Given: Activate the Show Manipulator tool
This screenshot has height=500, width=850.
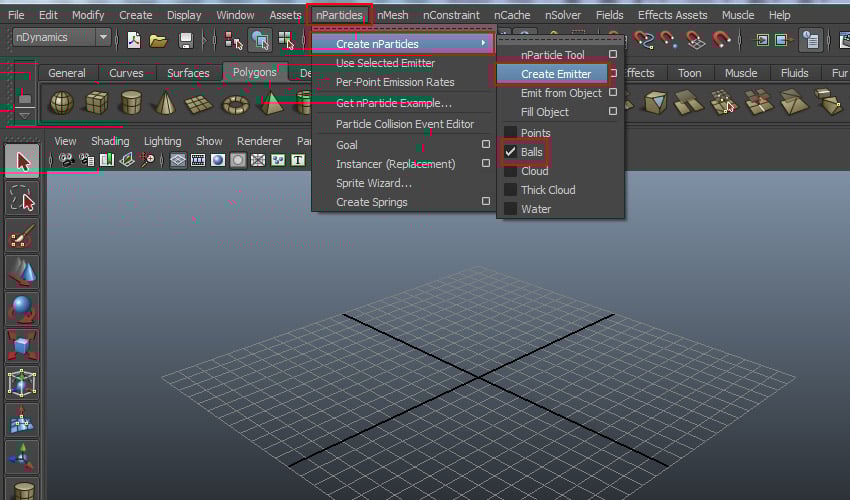Looking at the screenshot, I should pos(22,457).
